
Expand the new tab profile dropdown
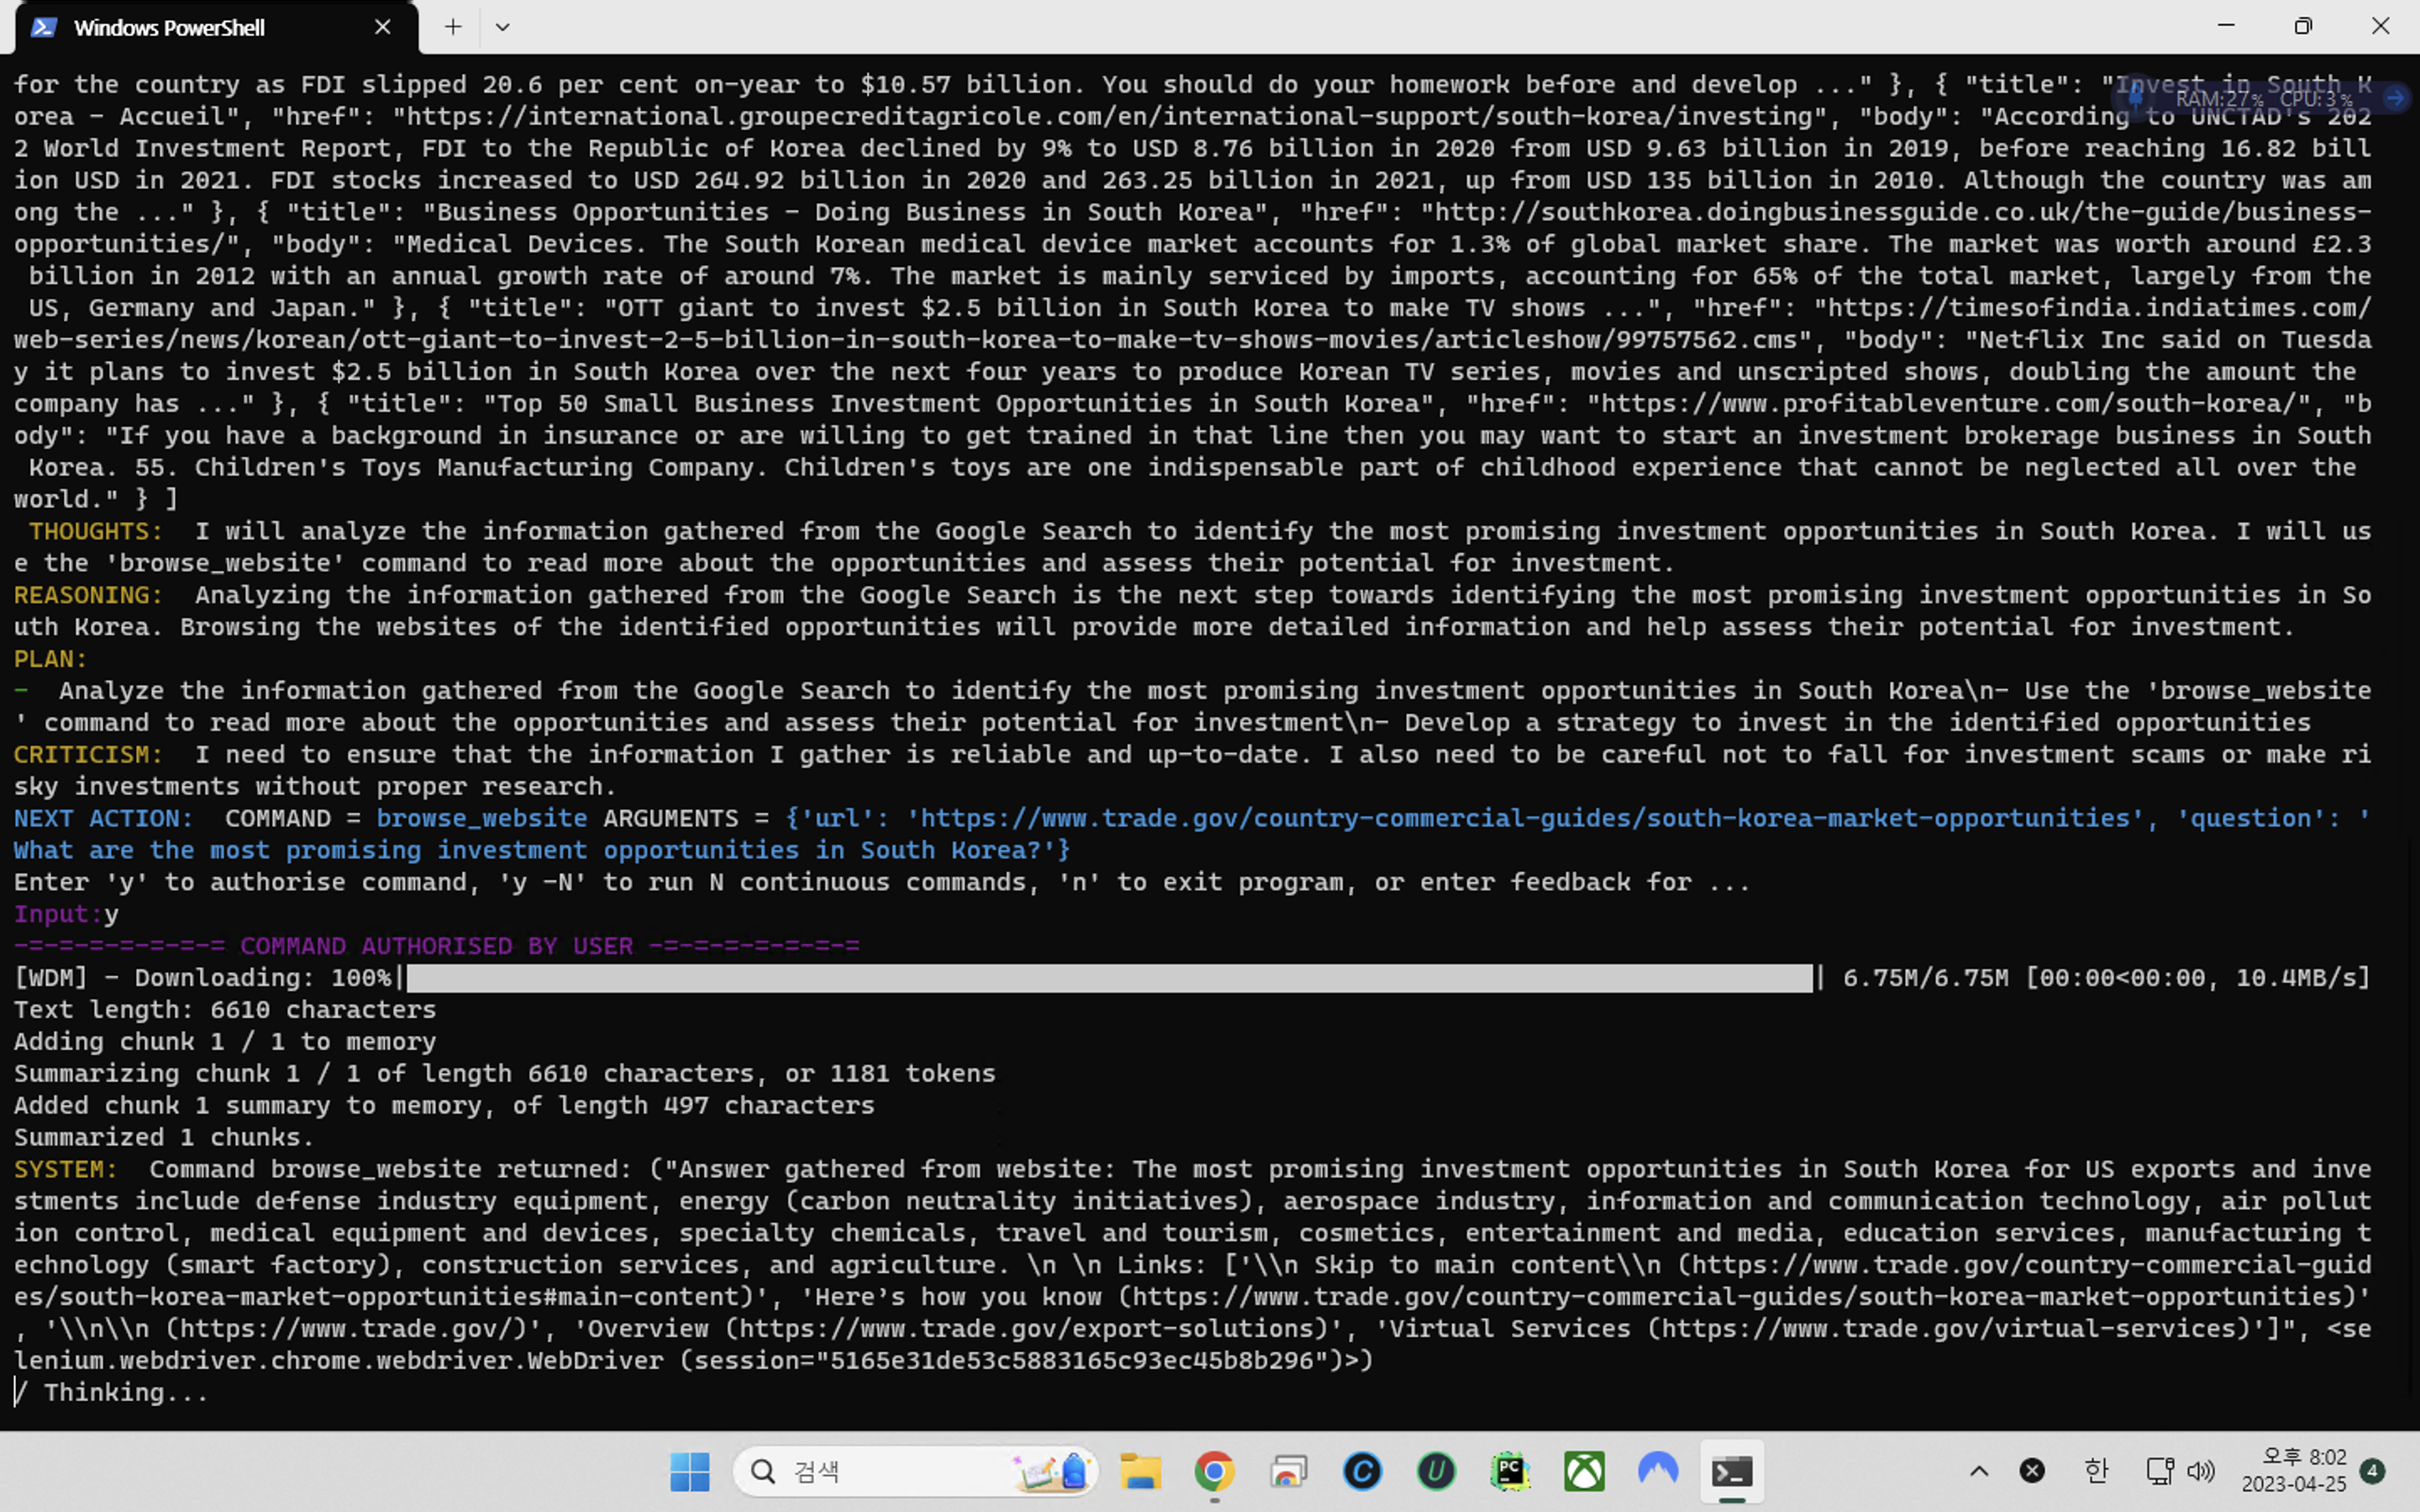pyautogui.click(x=502, y=27)
